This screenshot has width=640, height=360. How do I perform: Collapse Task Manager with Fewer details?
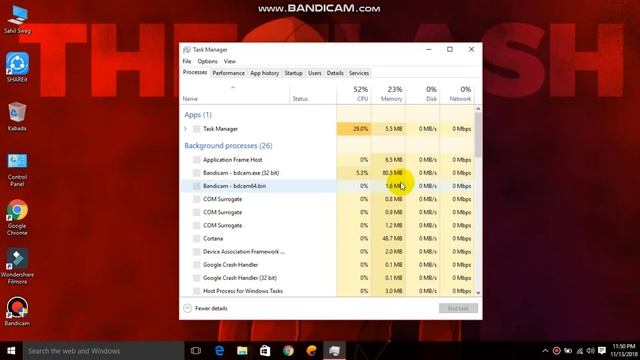point(205,308)
